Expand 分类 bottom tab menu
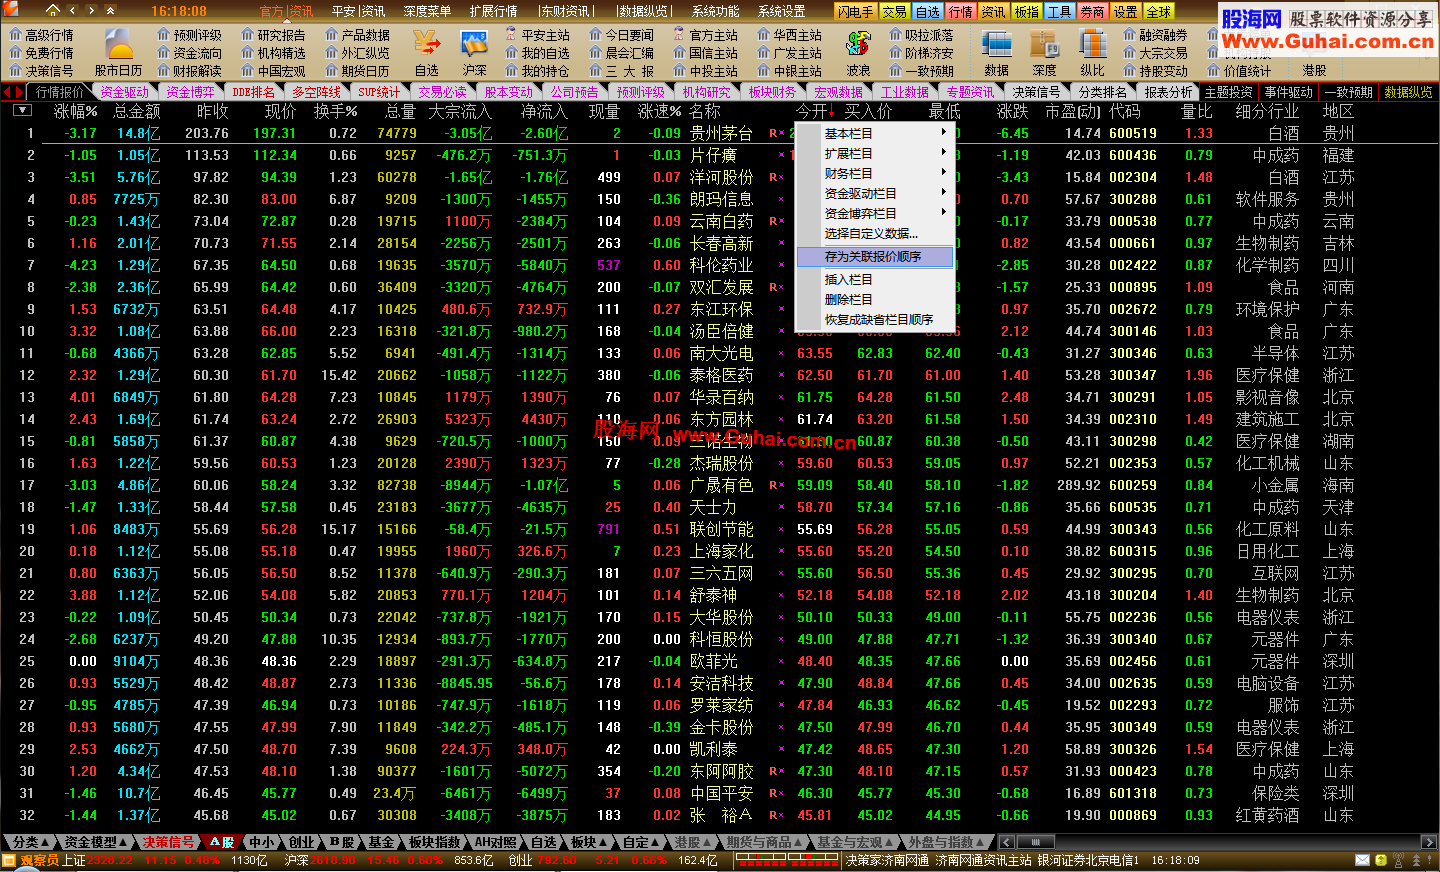This screenshot has width=1440, height=872. point(31,842)
